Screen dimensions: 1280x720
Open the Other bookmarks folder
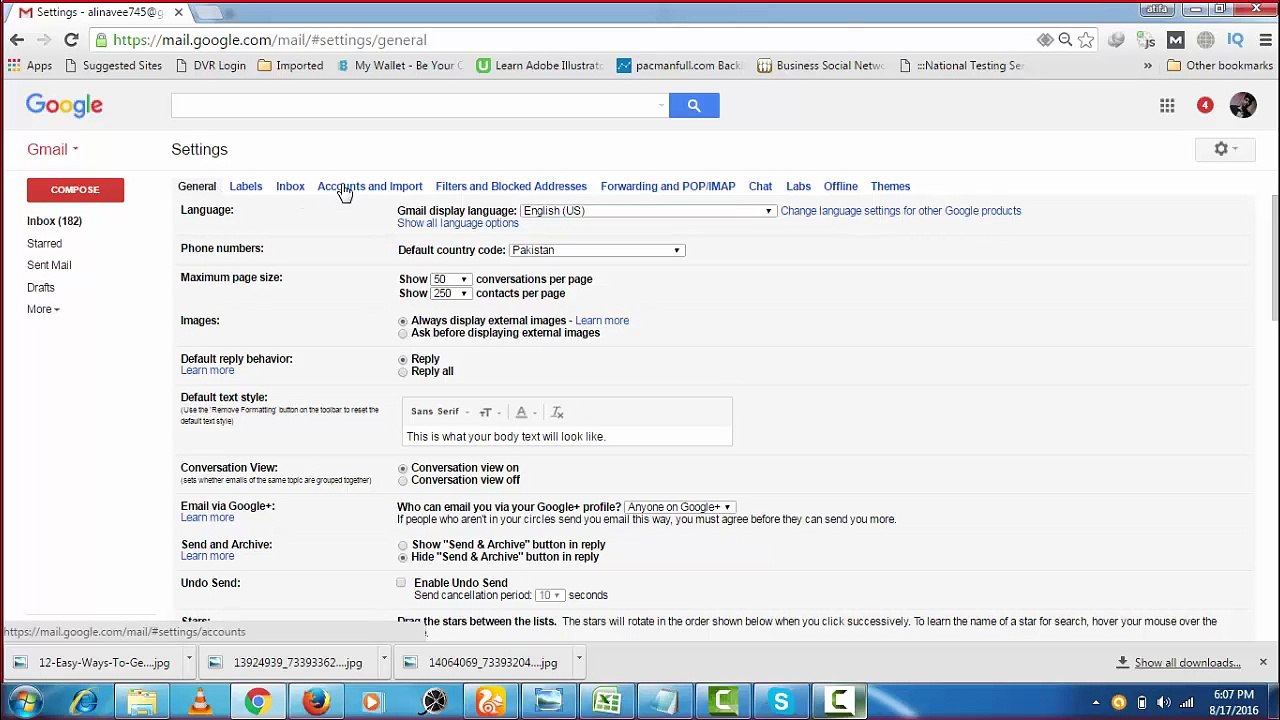click(1220, 66)
